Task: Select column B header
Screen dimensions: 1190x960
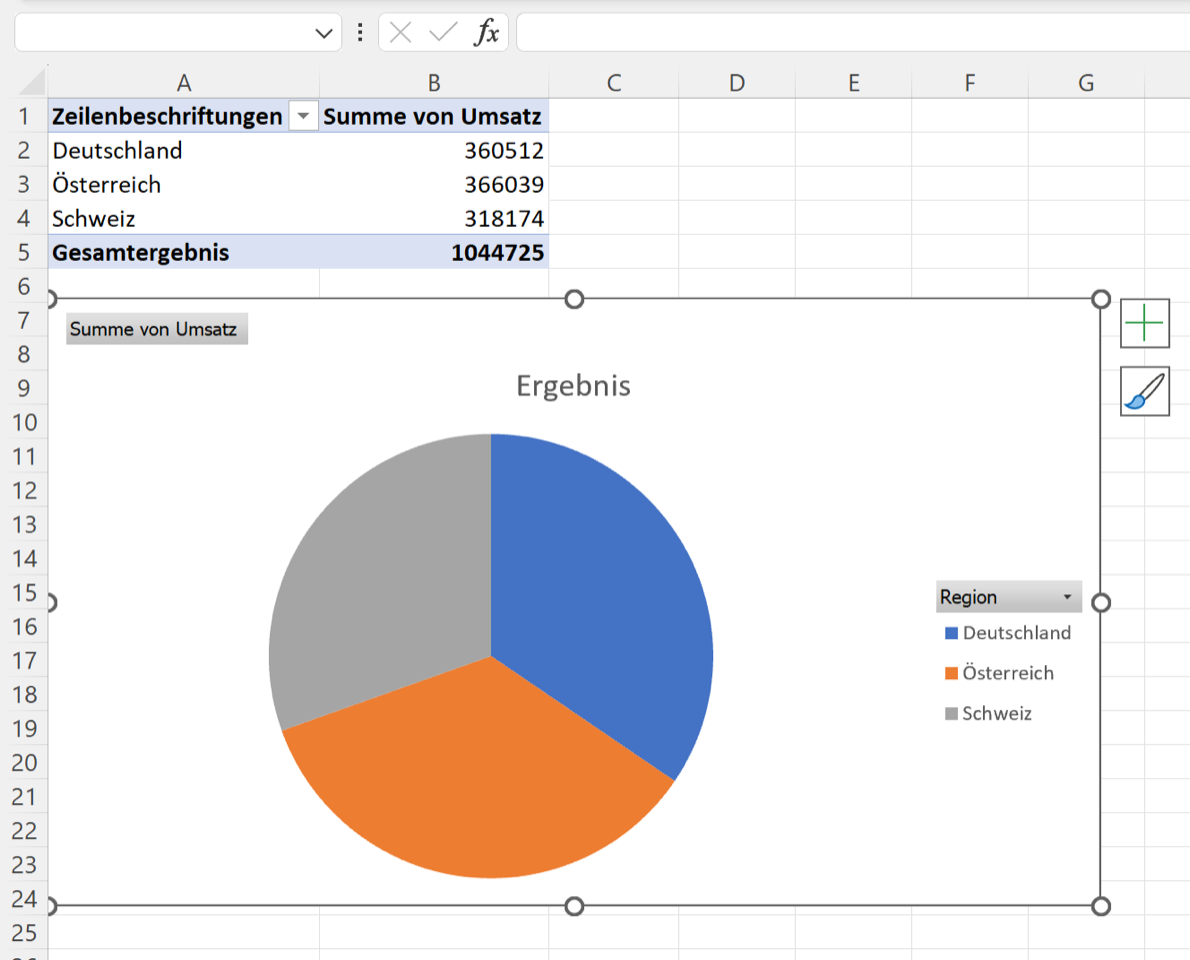Action: (x=434, y=83)
